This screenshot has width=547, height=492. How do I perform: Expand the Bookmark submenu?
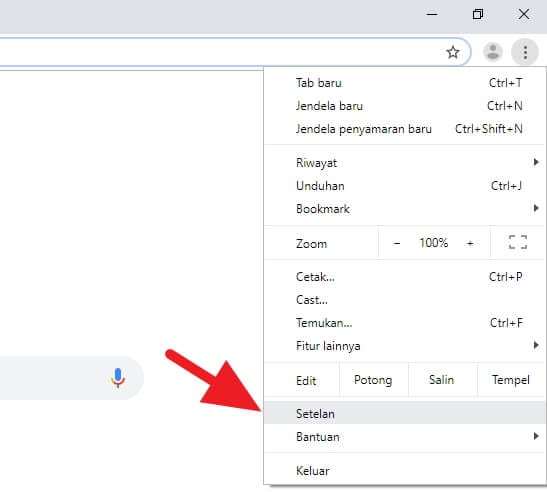[x=405, y=209]
